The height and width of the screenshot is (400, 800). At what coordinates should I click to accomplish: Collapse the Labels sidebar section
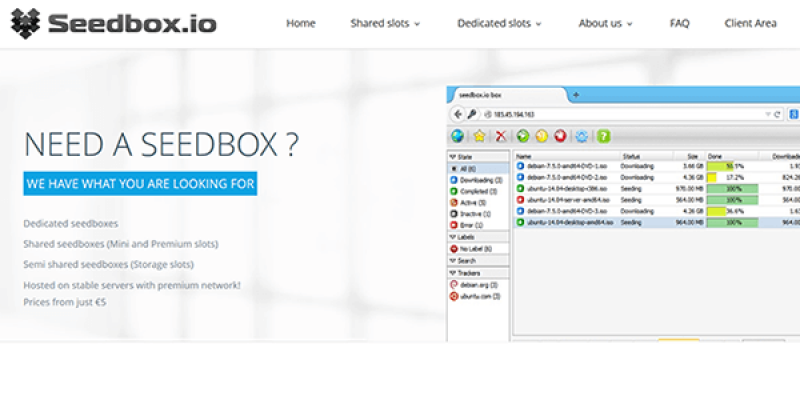click(x=479, y=237)
